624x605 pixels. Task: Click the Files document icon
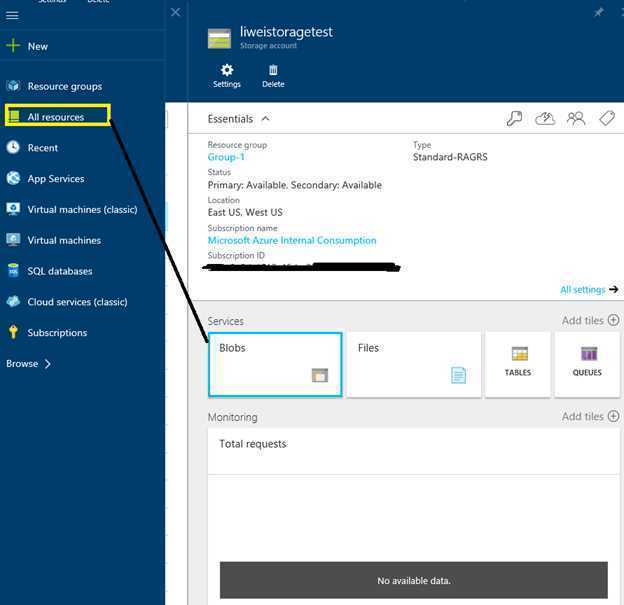click(x=458, y=375)
